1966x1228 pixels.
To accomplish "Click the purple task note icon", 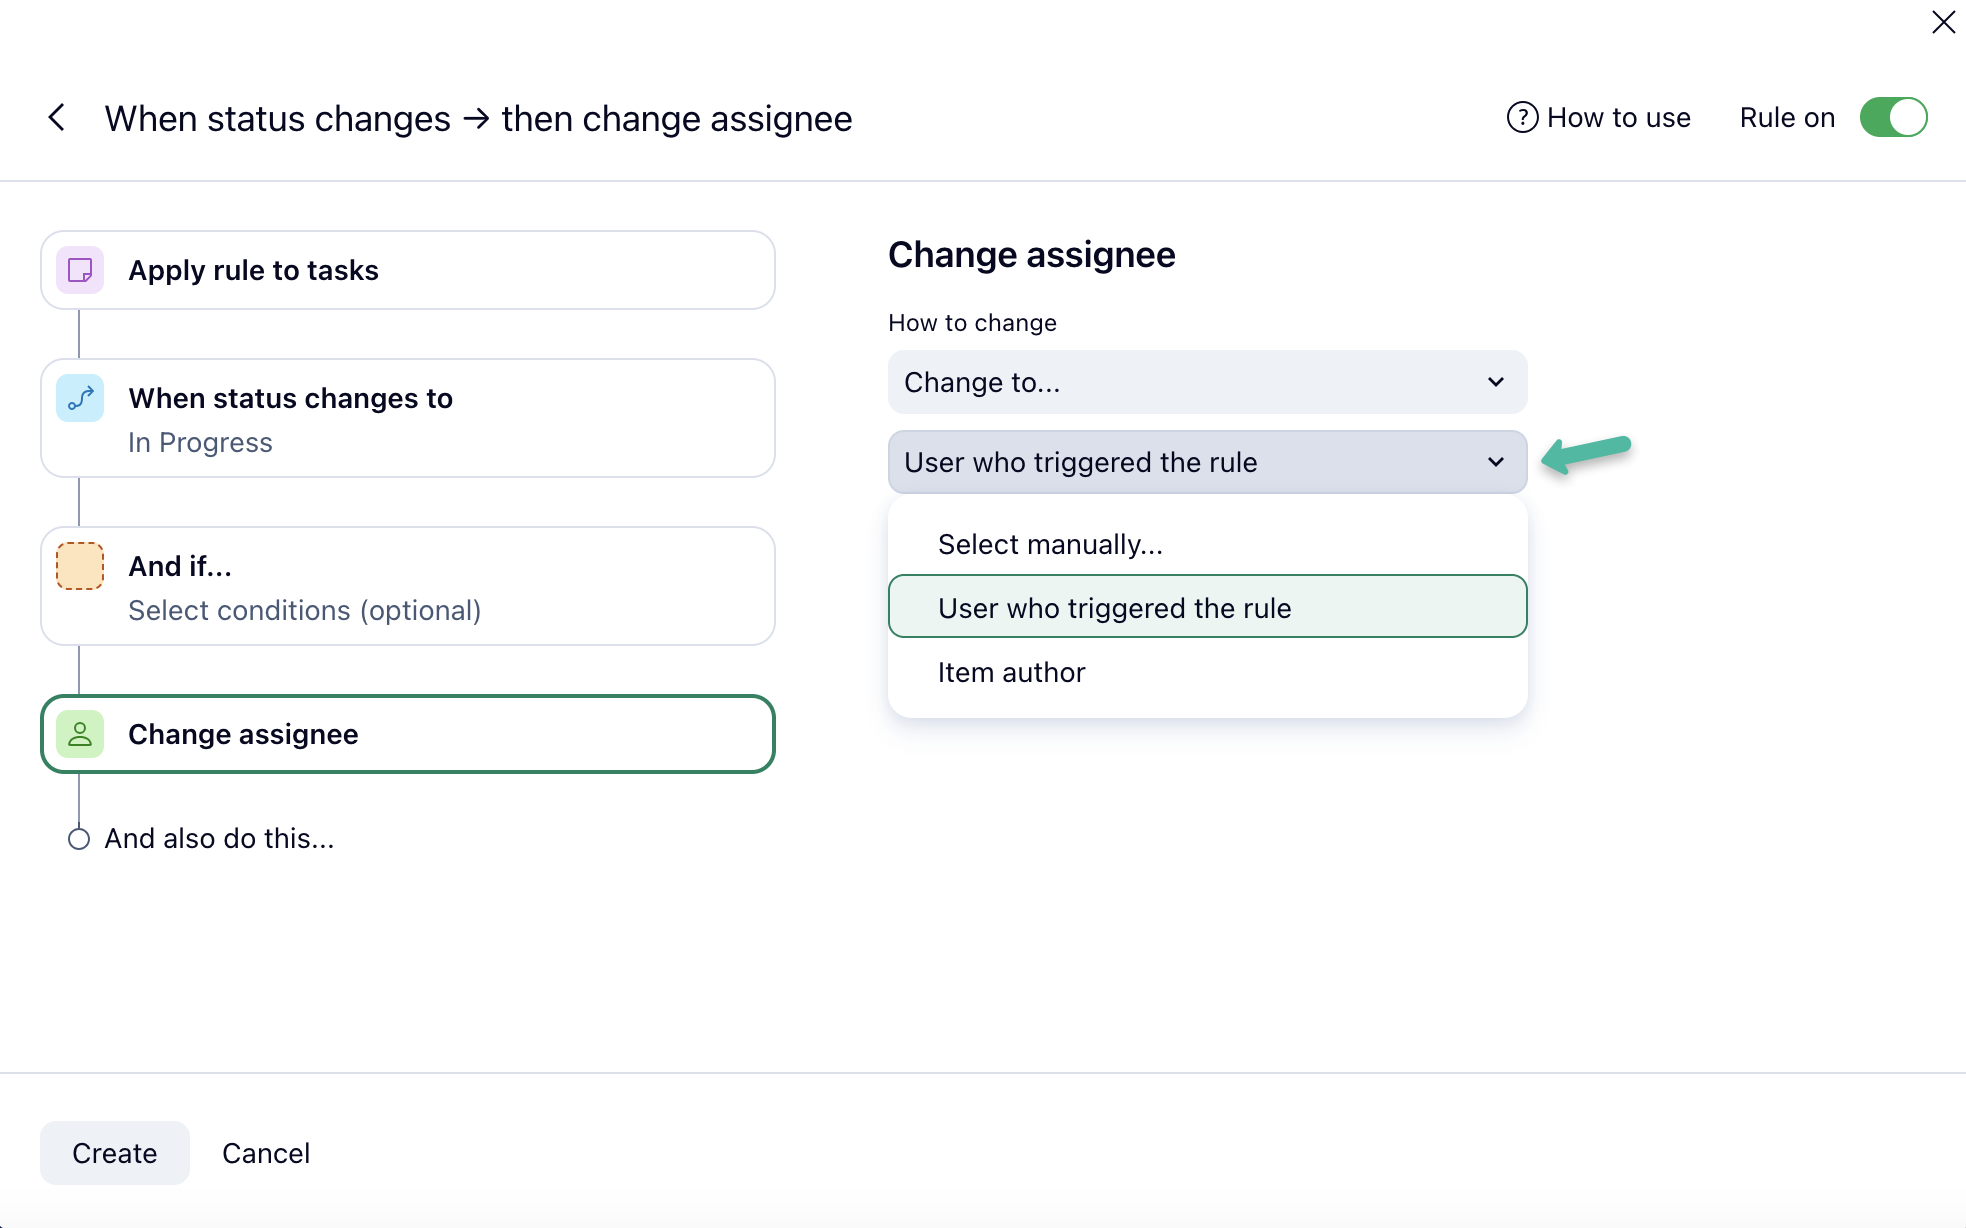I will tap(80, 270).
